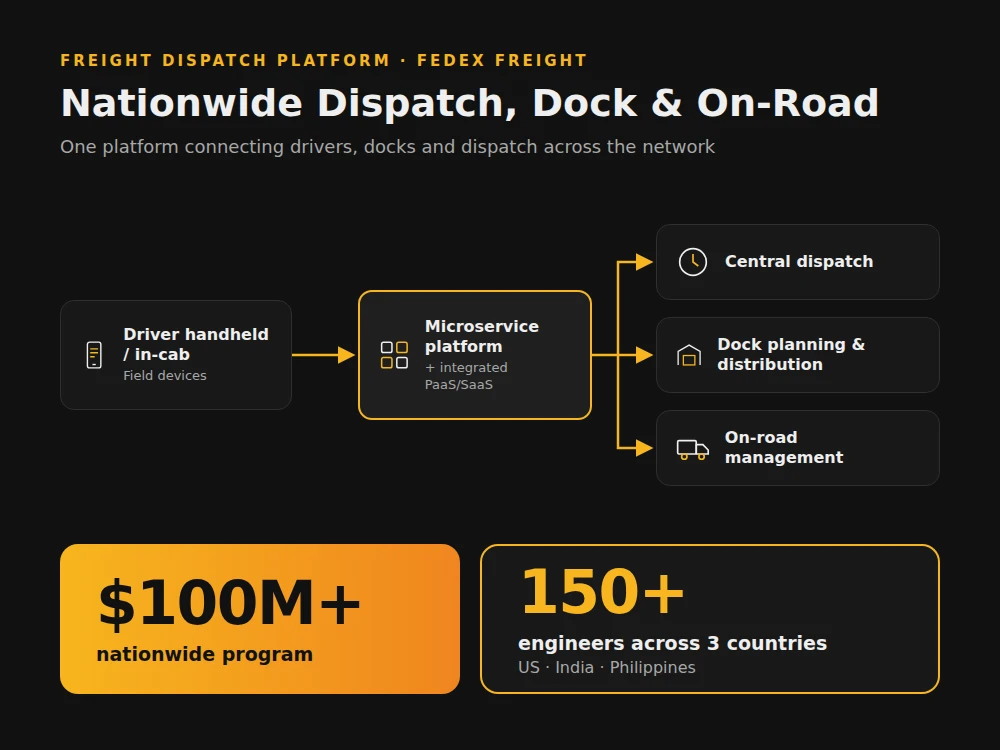Click the "Dock planning & distribution" label

pos(791,355)
